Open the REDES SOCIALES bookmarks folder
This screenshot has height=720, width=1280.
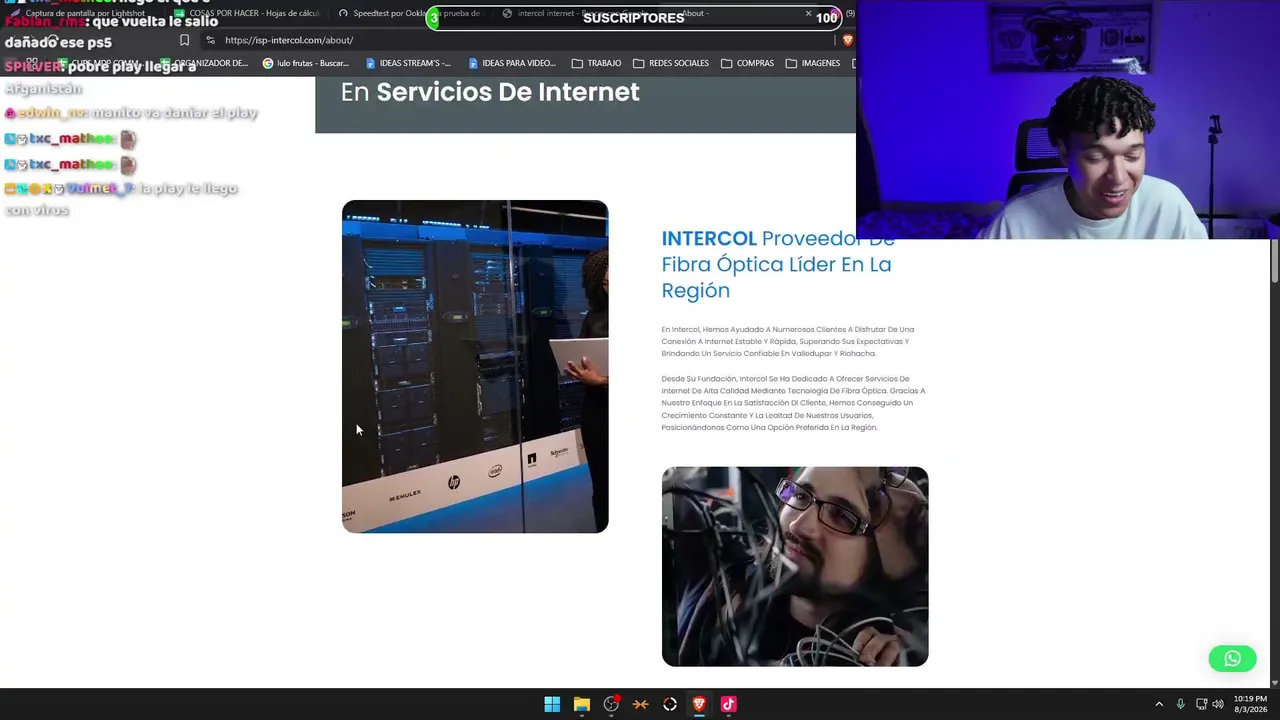pos(670,63)
